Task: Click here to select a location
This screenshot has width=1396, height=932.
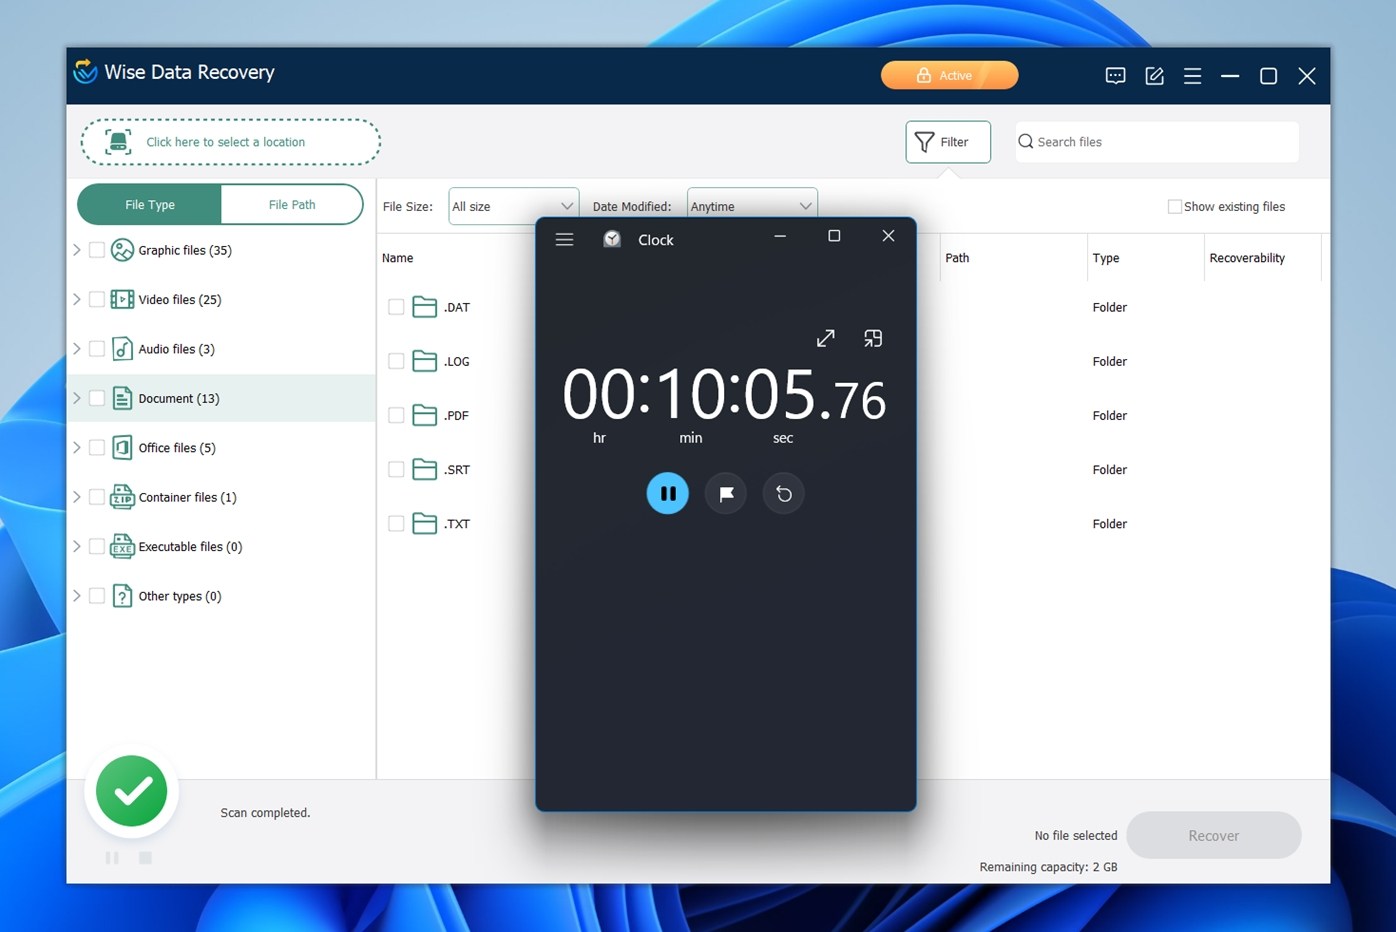Action: pos(231,142)
